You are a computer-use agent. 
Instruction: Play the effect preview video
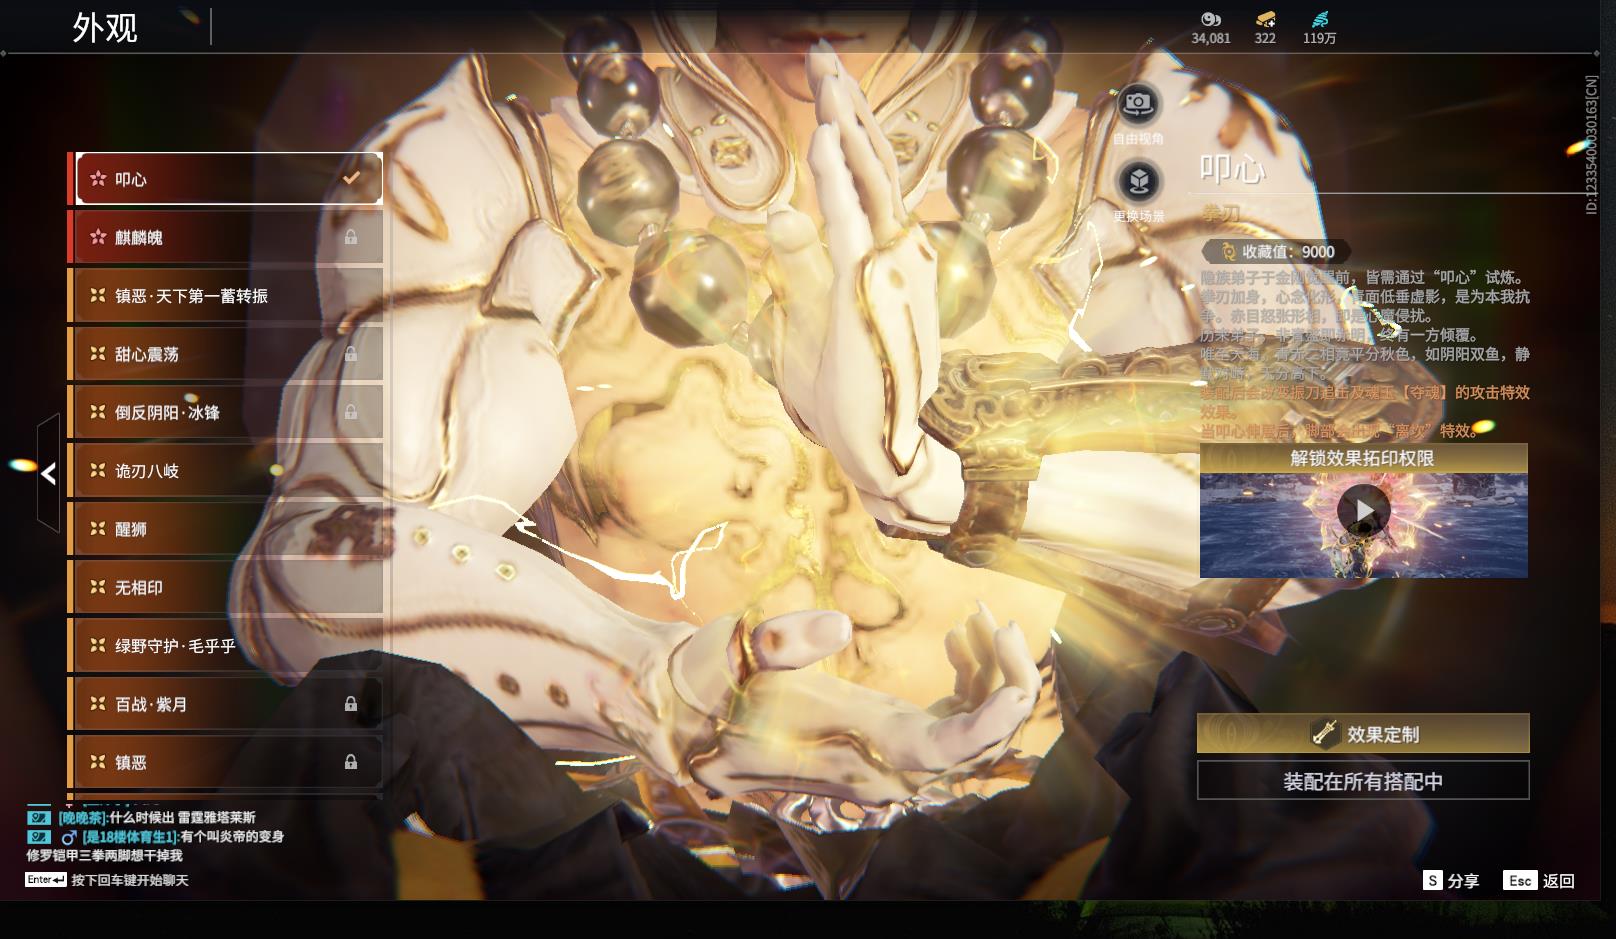[1363, 511]
